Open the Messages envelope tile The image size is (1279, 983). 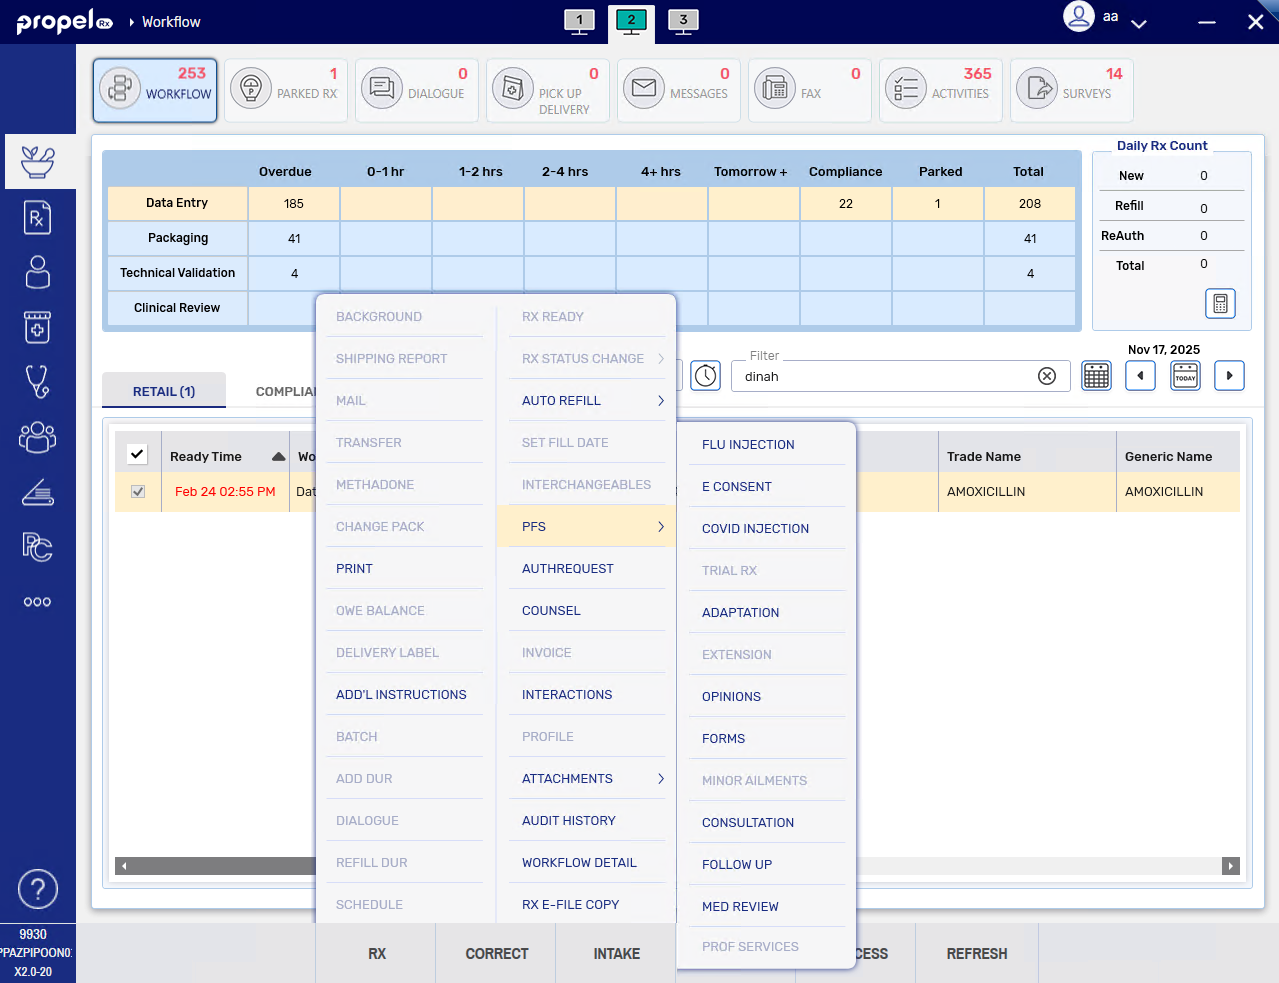coord(644,89)
